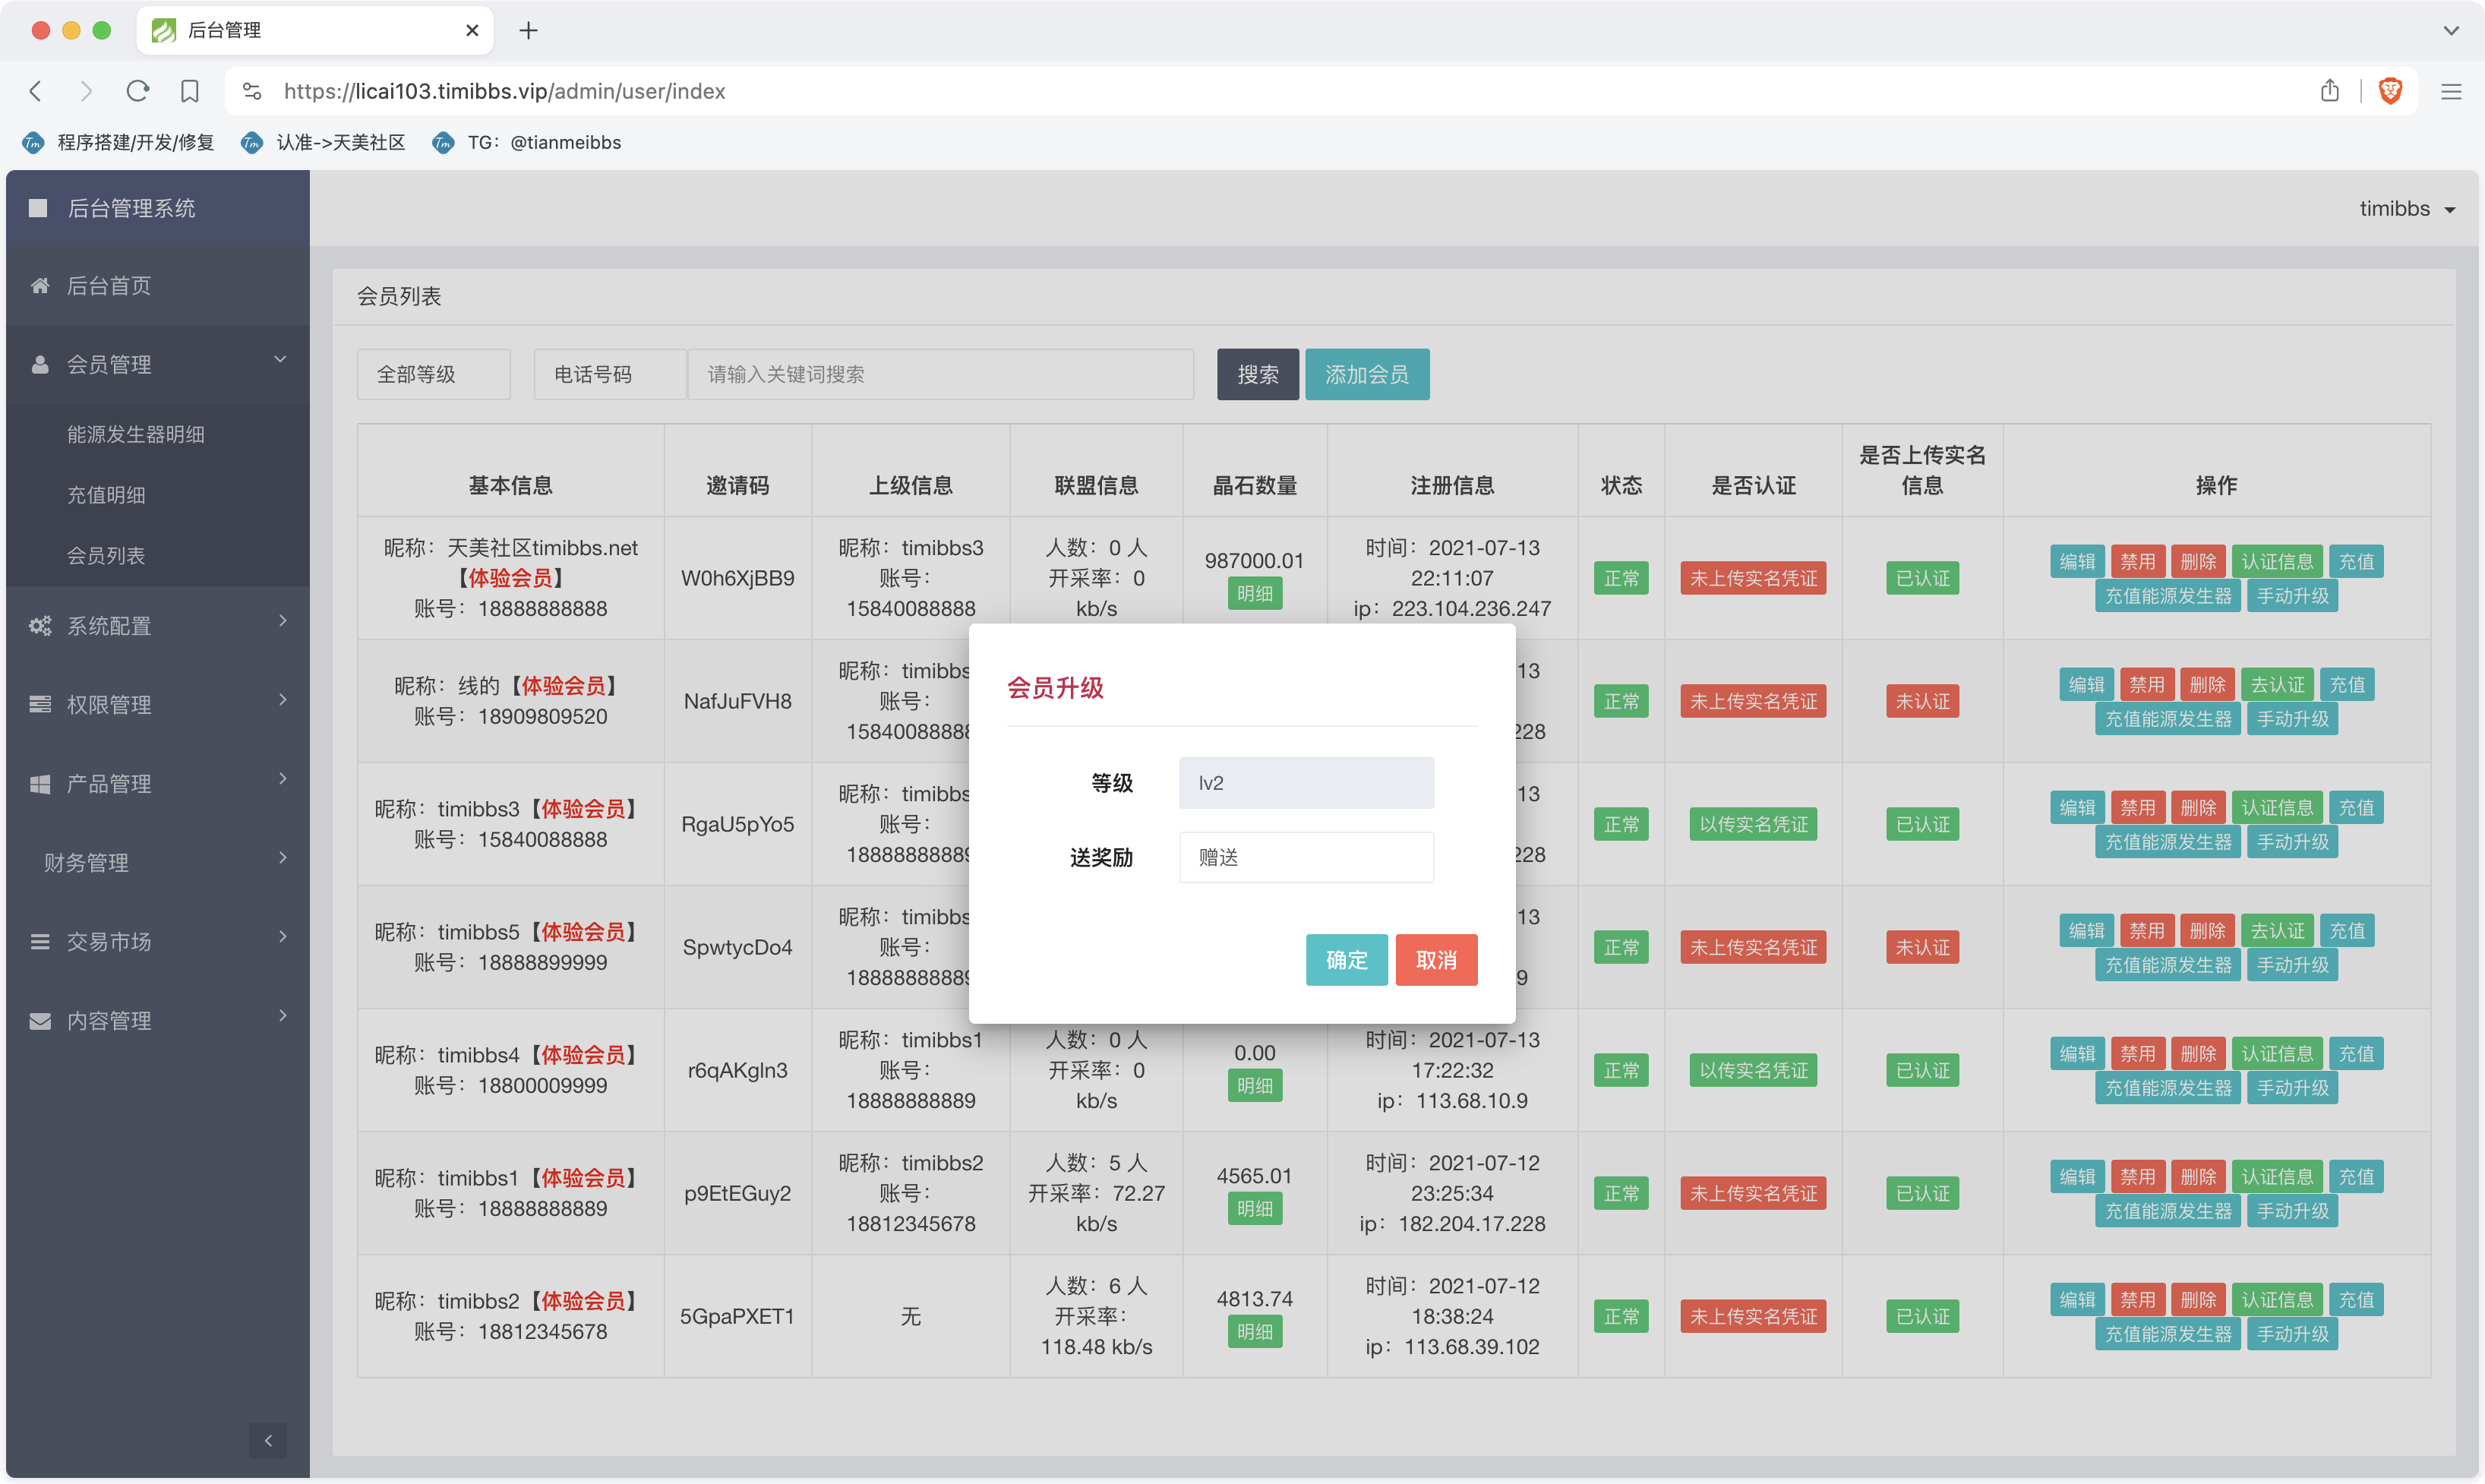Expand the 权限管理 sidebar menu
Image resolution: width=2485 pixels, height=1484 pixels.
[x=157, y=704]
